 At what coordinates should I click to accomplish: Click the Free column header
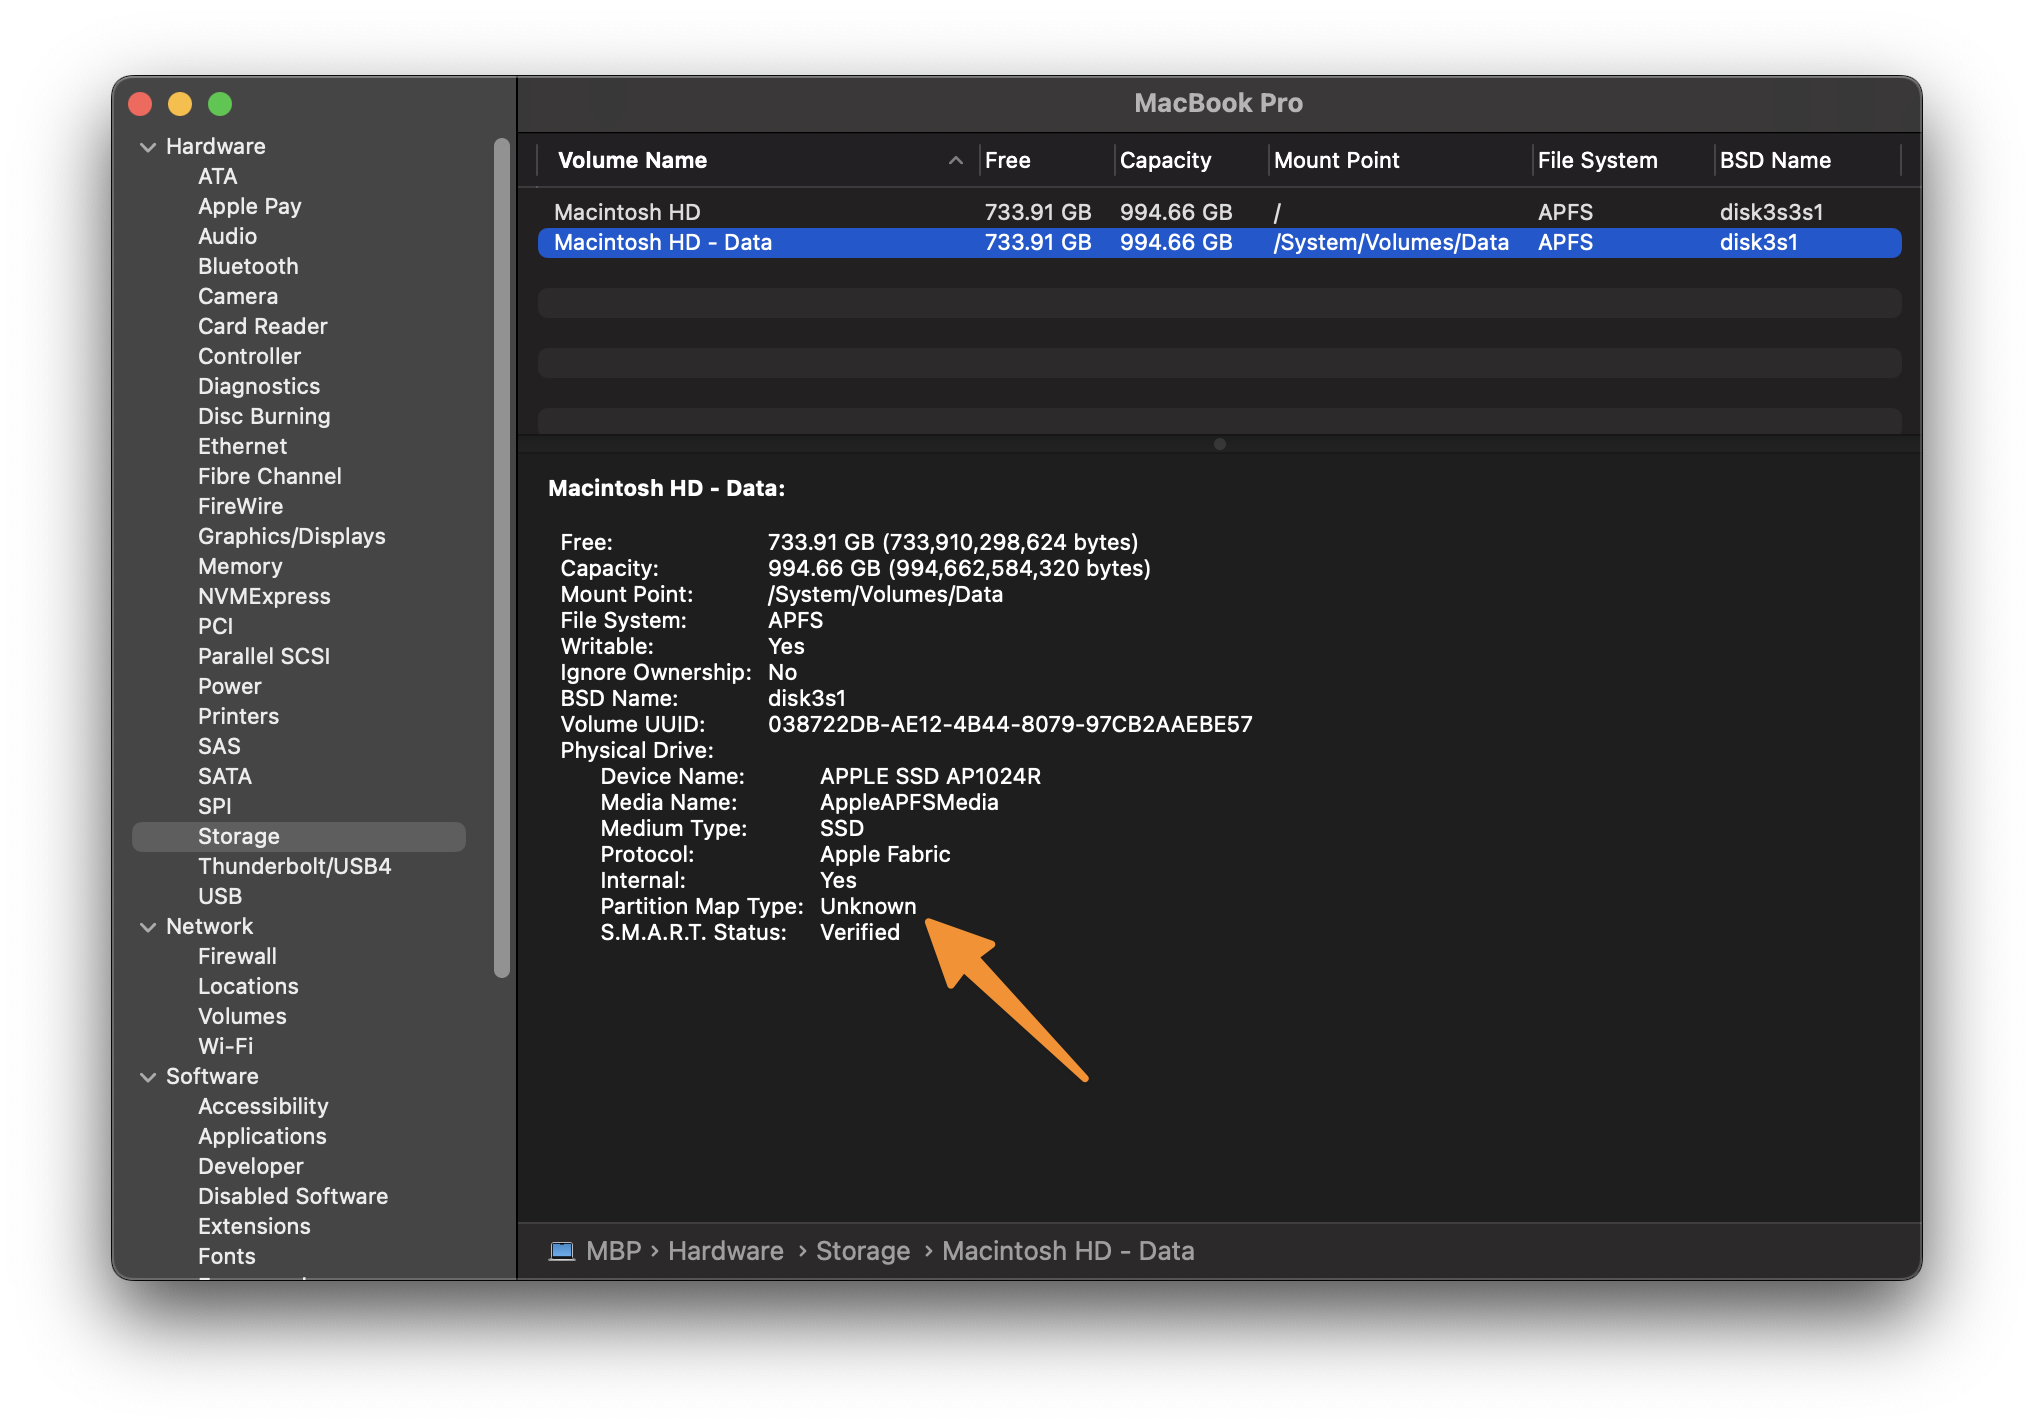point(1007,160)
